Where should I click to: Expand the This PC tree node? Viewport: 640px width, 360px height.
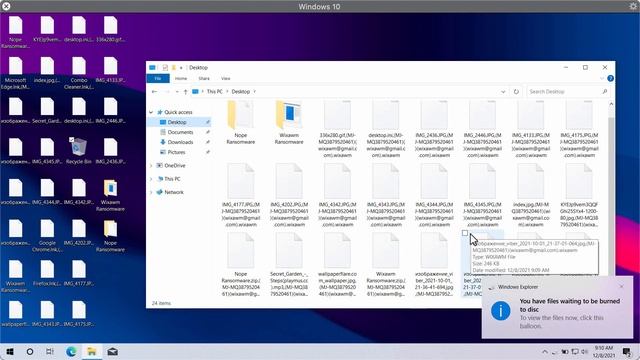coord(151,179)
